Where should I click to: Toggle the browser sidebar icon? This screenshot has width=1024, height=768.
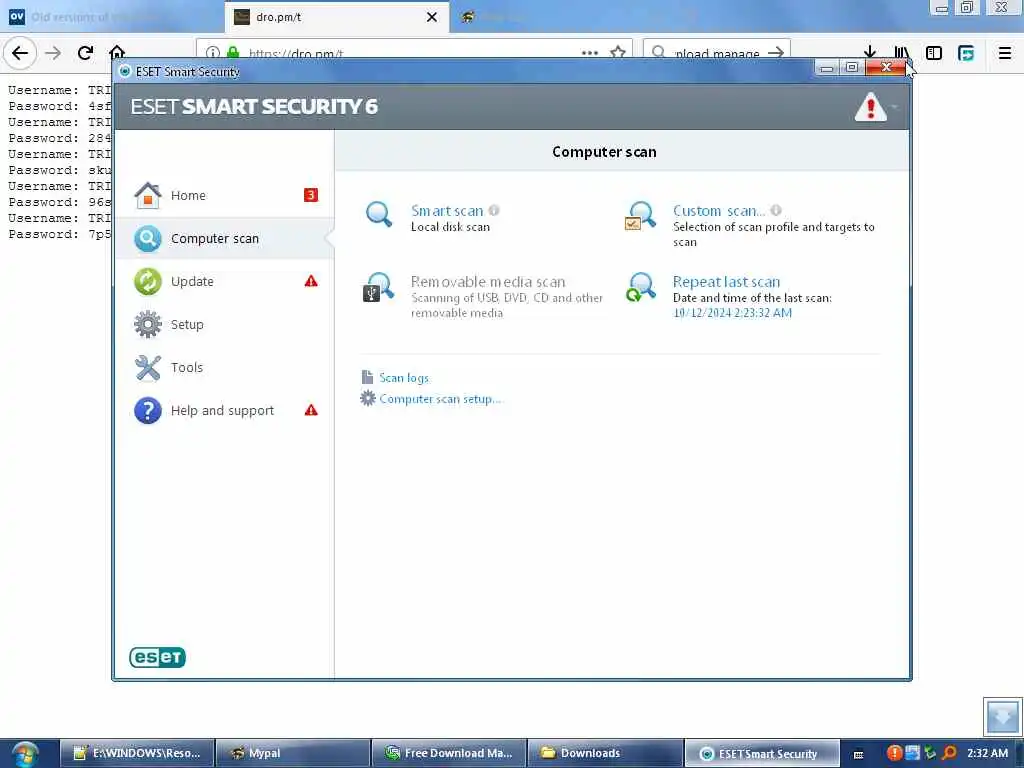[934, 53]
